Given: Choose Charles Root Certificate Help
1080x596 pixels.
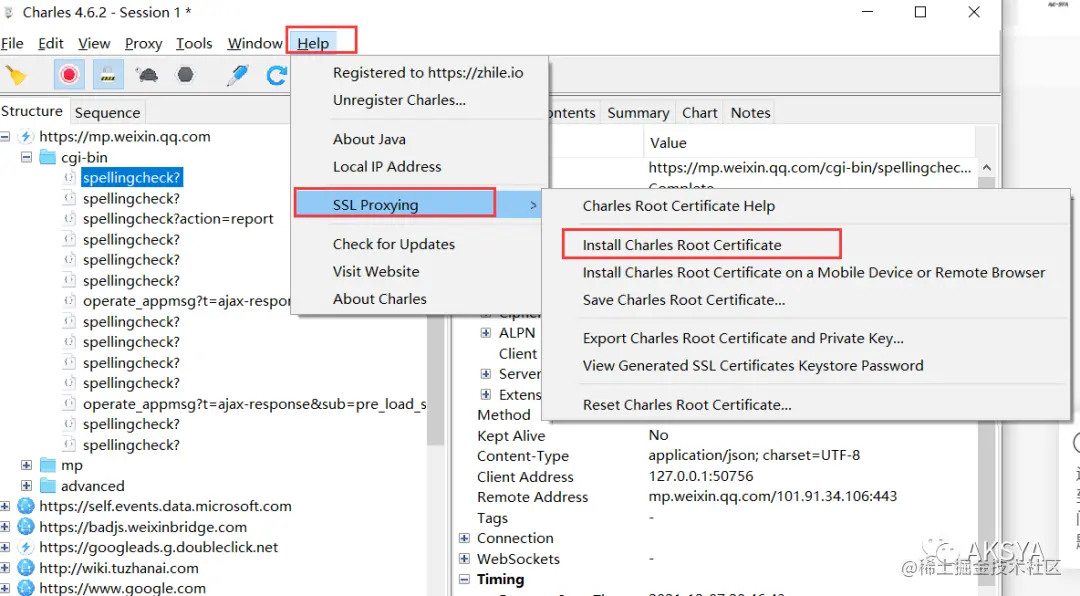Looking at the screenshot, I should 678,206.
